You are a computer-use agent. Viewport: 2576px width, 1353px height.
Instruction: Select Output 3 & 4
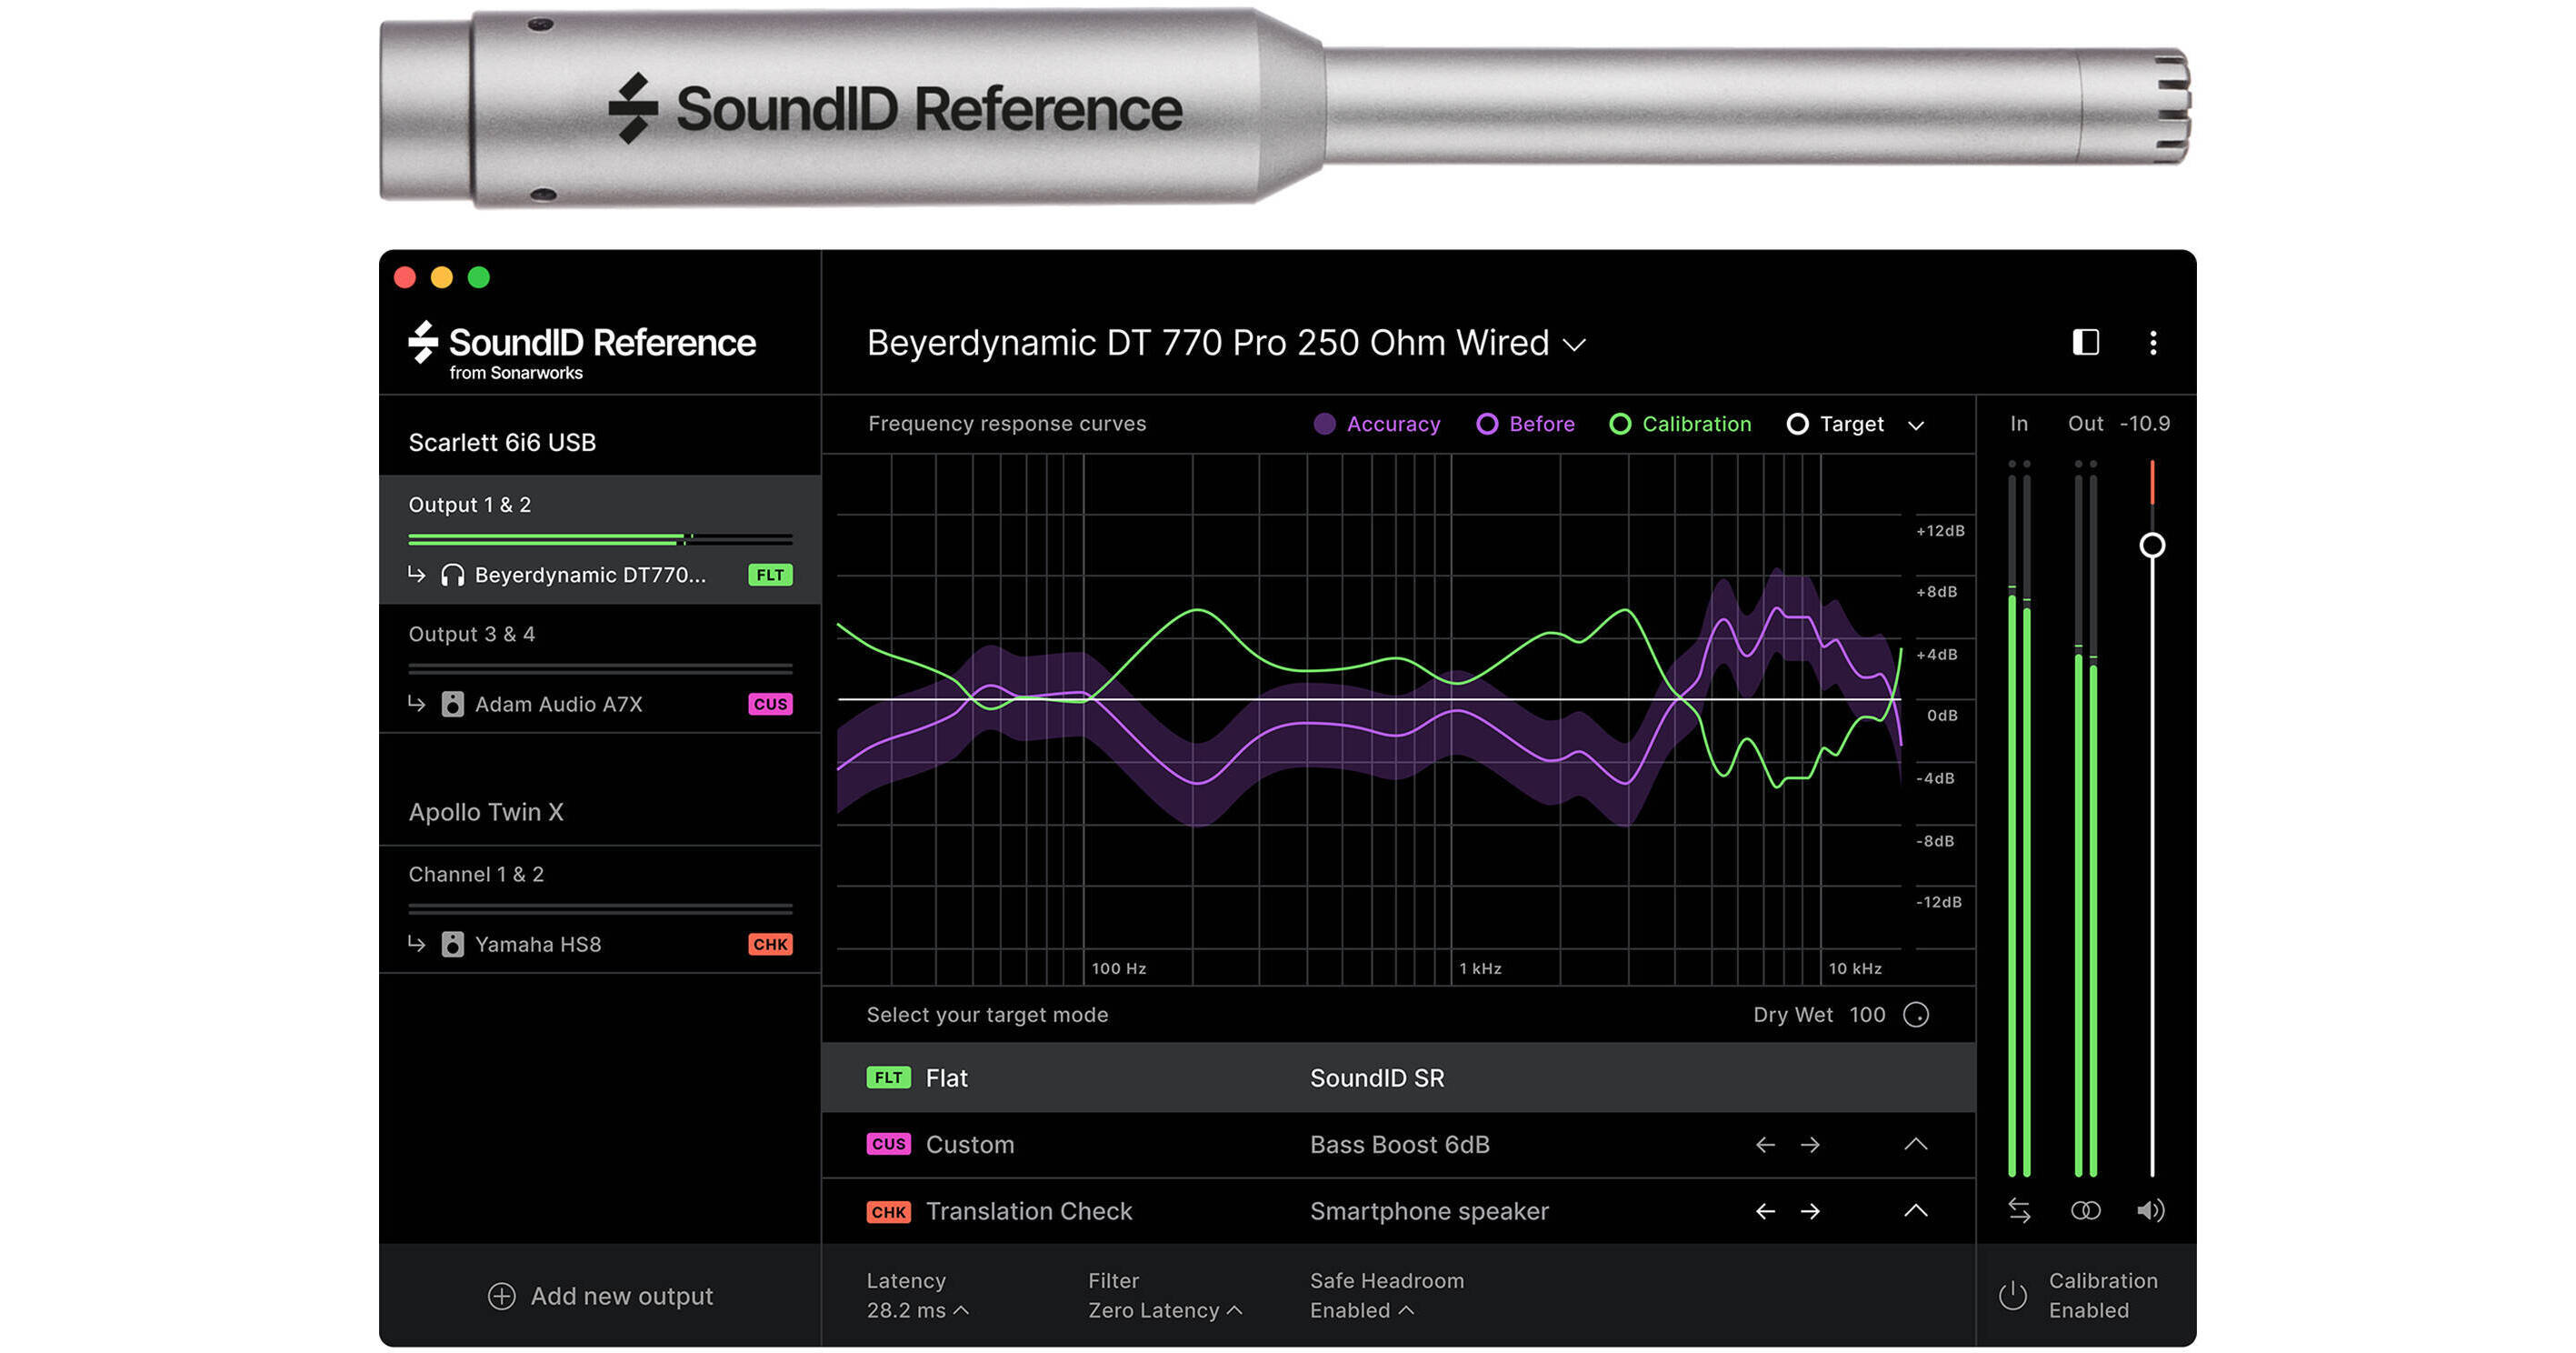click(474, 634)
